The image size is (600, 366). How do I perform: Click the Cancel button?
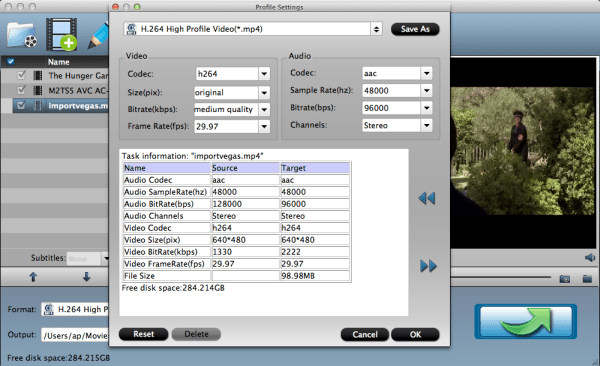pos(365,335)
